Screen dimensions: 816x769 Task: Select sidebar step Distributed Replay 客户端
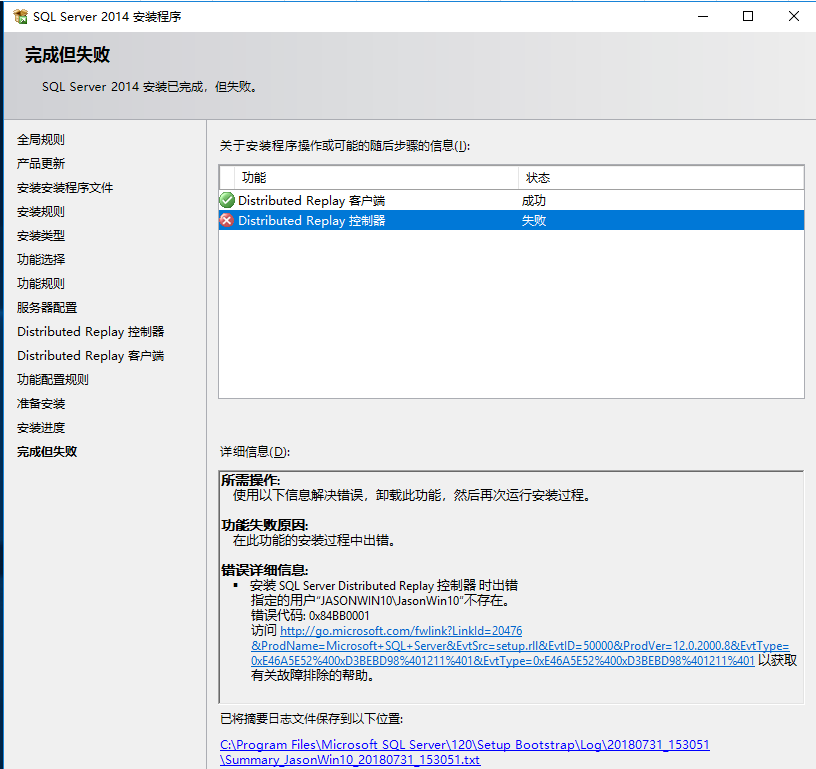click(x=91, y=355)
